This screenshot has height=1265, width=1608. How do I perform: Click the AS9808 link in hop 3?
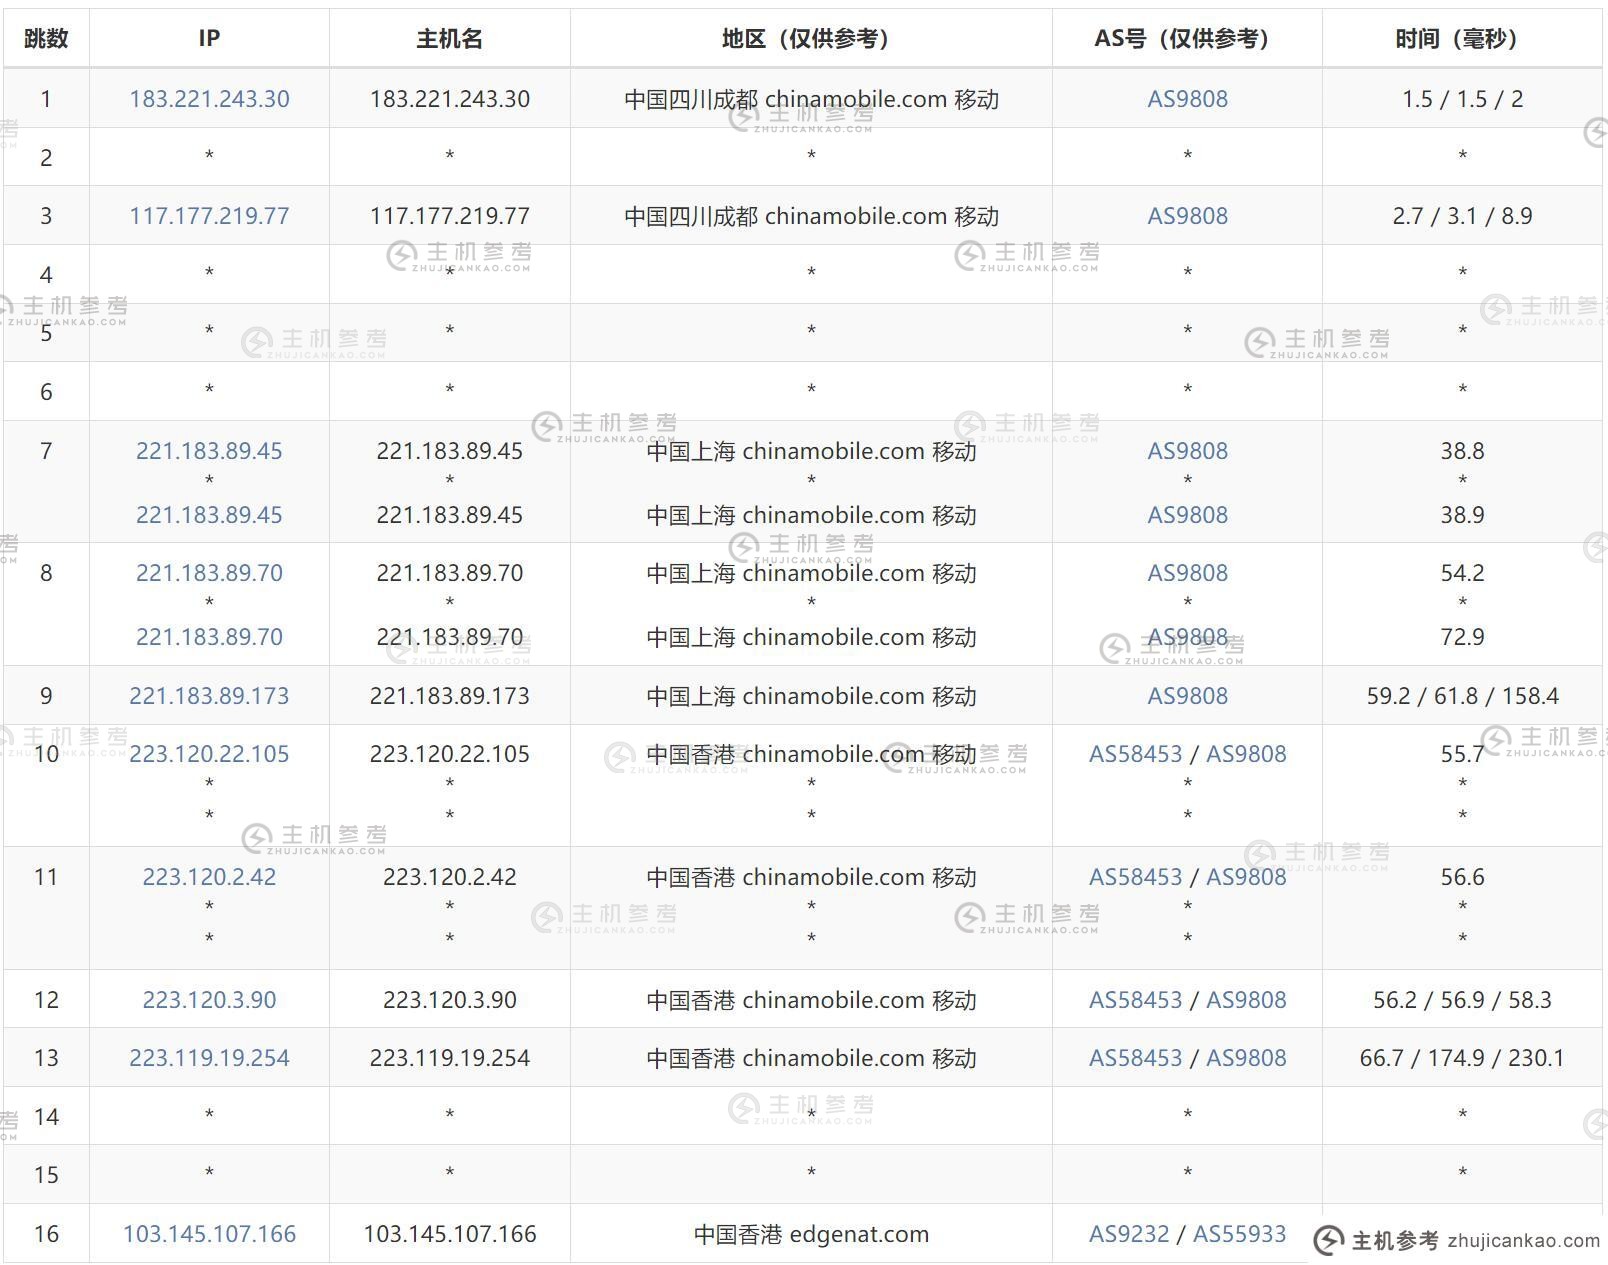coord(1187,216)
